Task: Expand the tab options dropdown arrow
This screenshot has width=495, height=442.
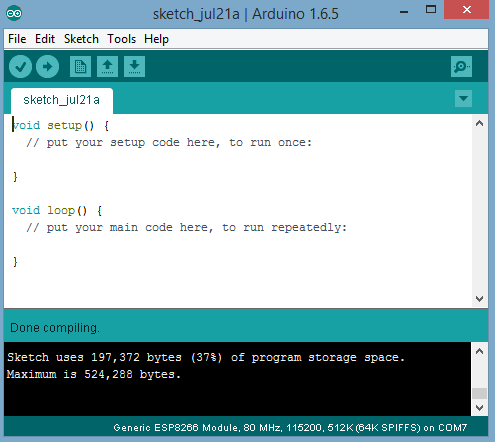Action: tap(463, 98)
